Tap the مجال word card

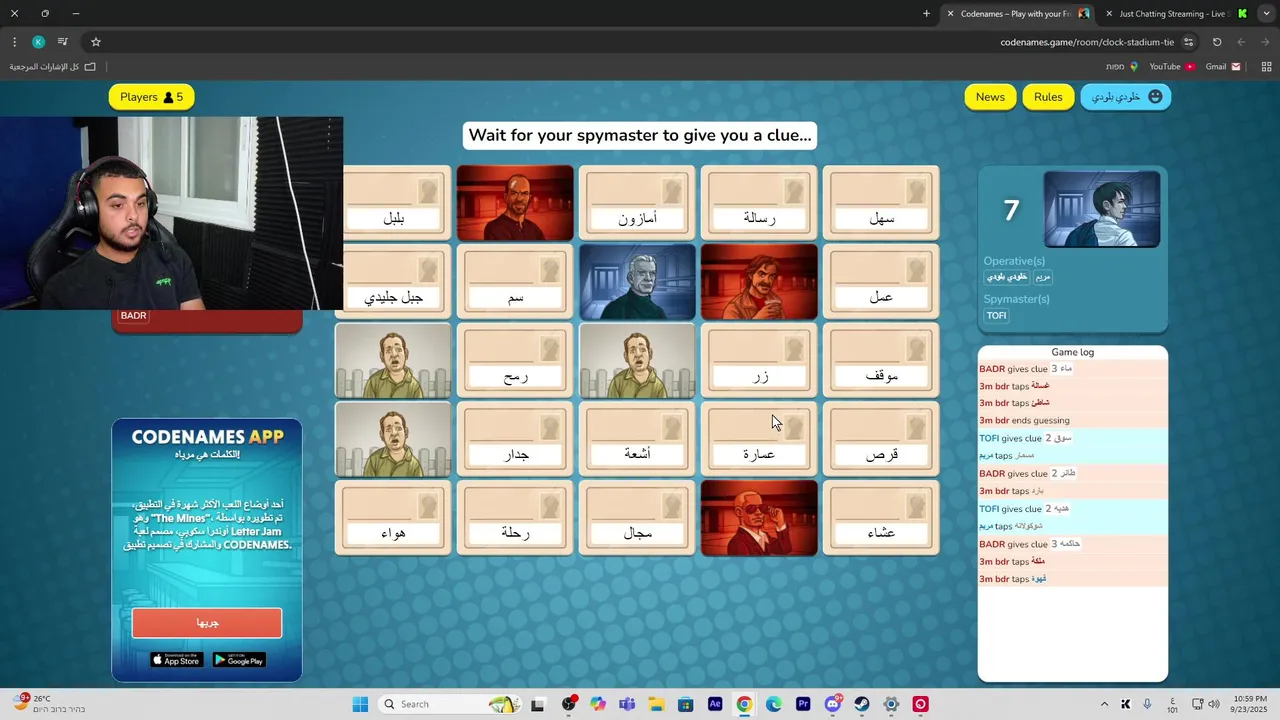point(637,518)
